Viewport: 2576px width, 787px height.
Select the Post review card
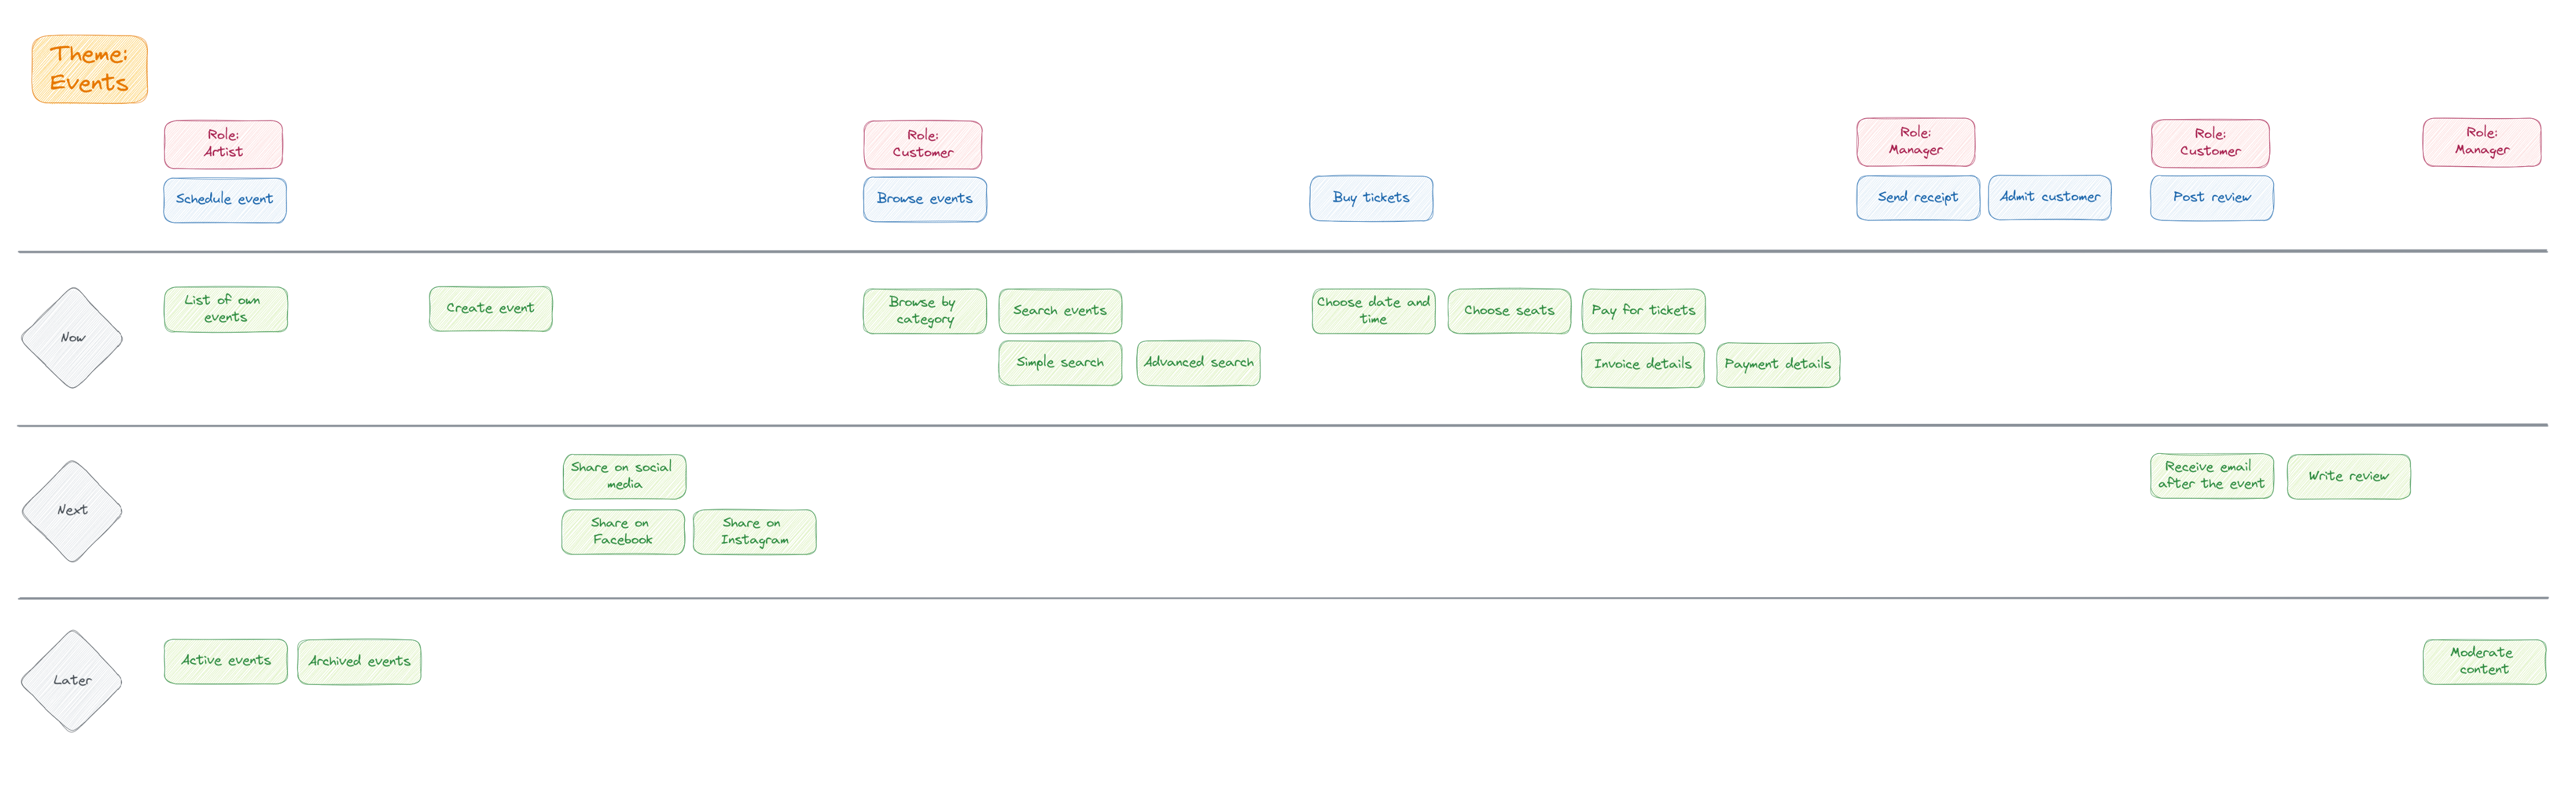click(x=2212, y=198)
